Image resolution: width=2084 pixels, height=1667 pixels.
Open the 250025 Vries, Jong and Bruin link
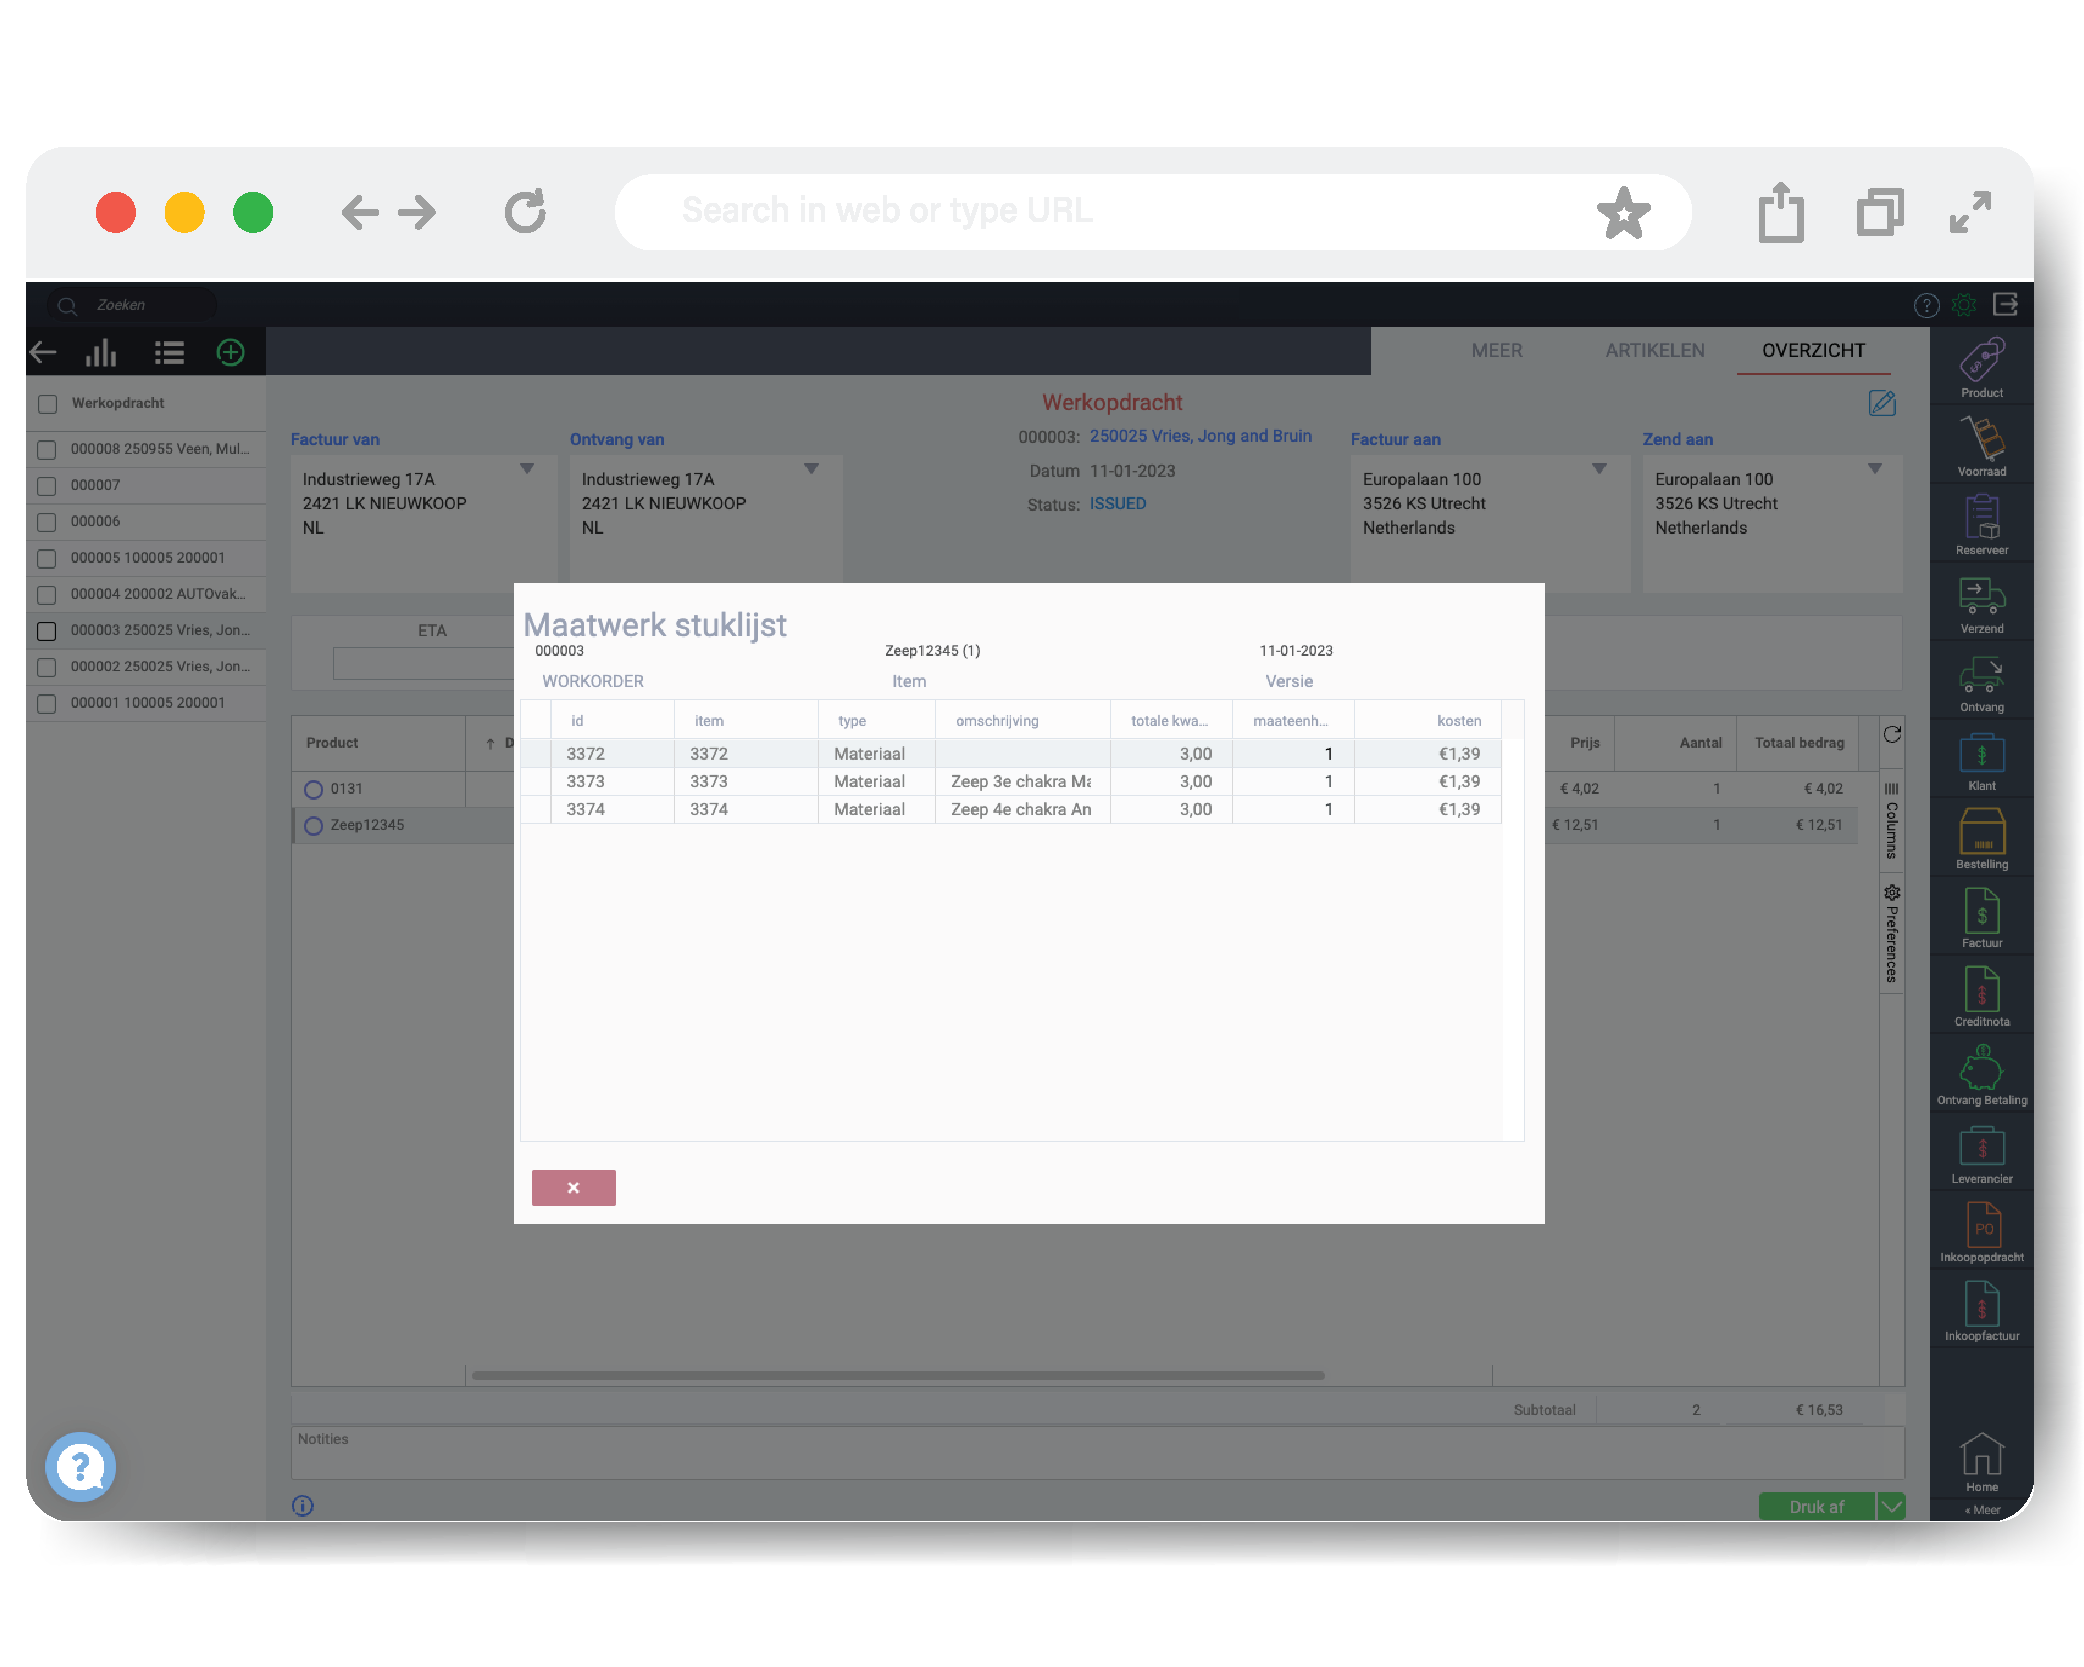pos(1200,436)
